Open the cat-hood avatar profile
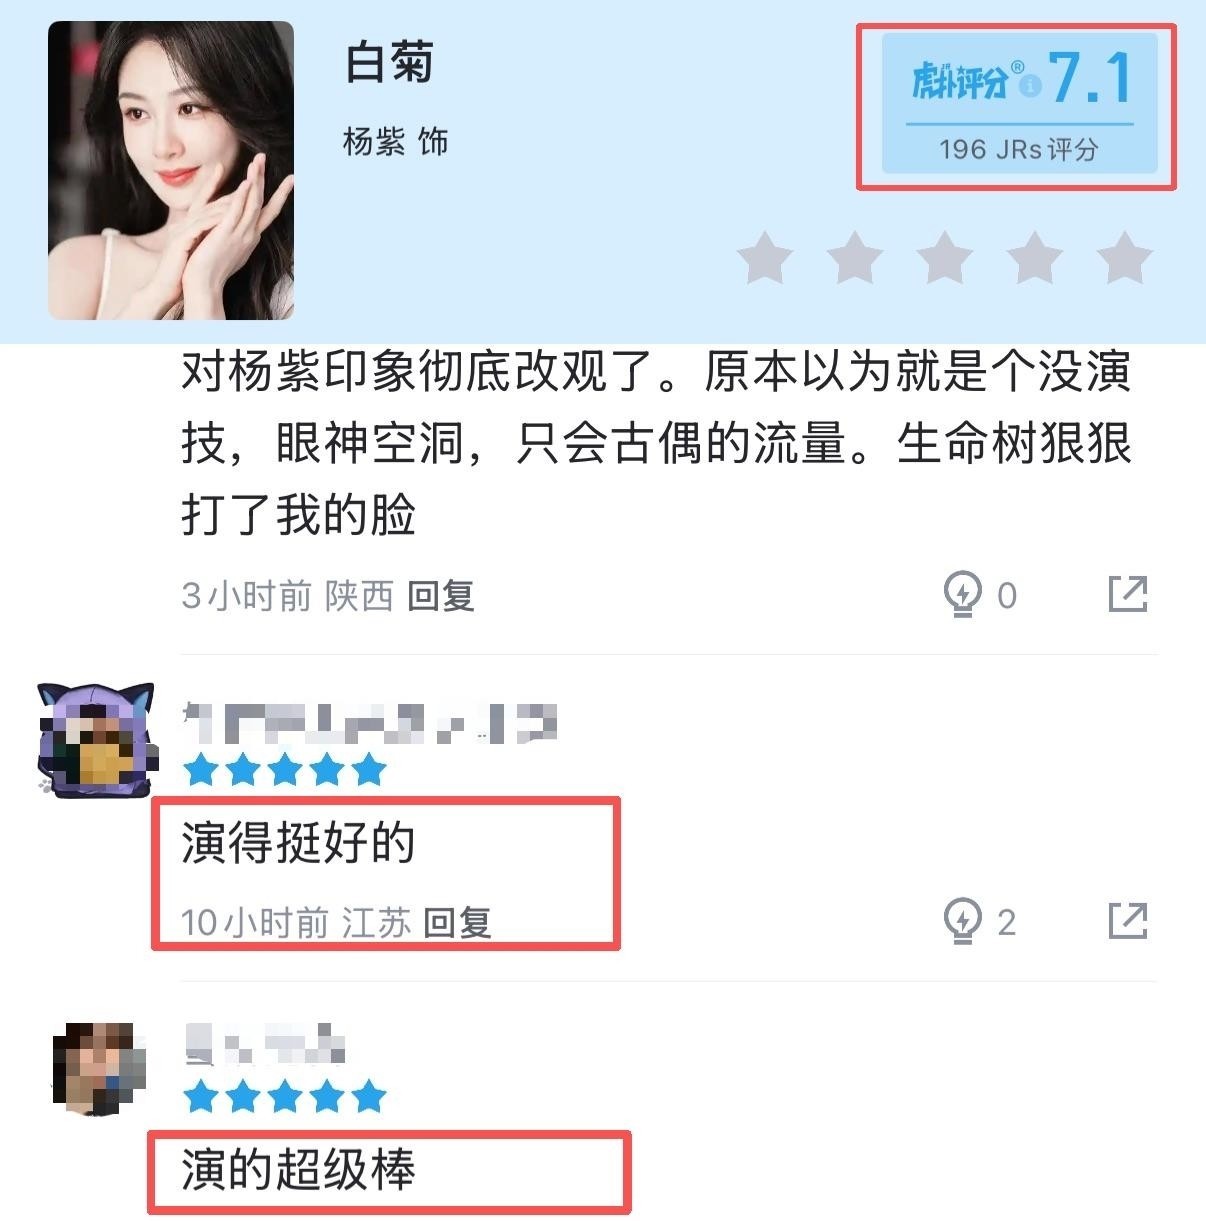 (96, 741)
